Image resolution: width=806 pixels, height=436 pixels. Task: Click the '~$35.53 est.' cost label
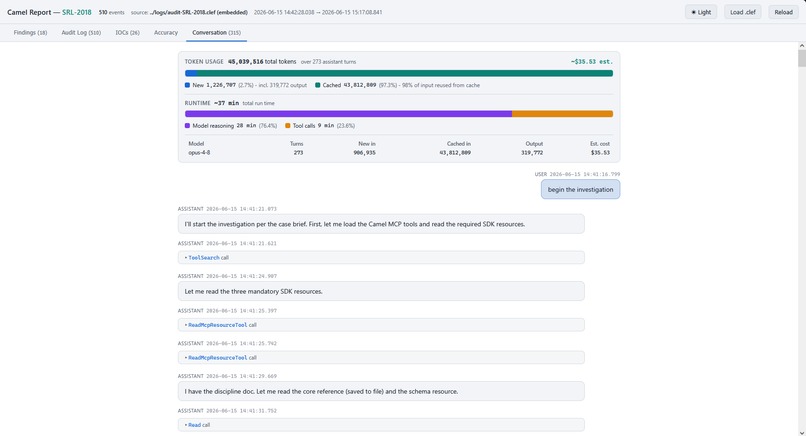click(x=591, y=62)
